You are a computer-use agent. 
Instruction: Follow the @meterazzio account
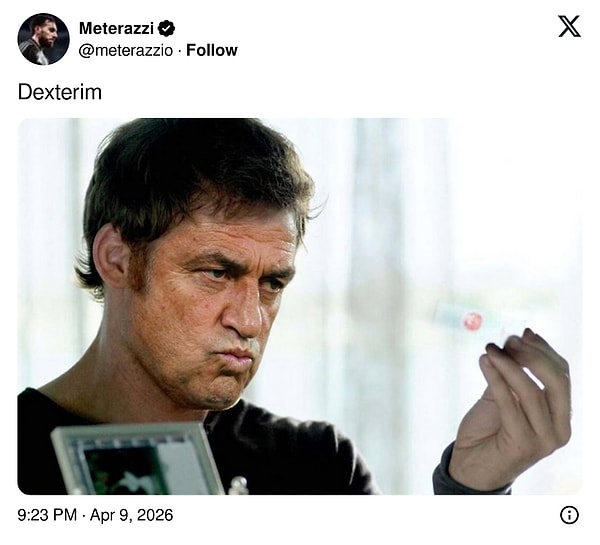point(212,50)
